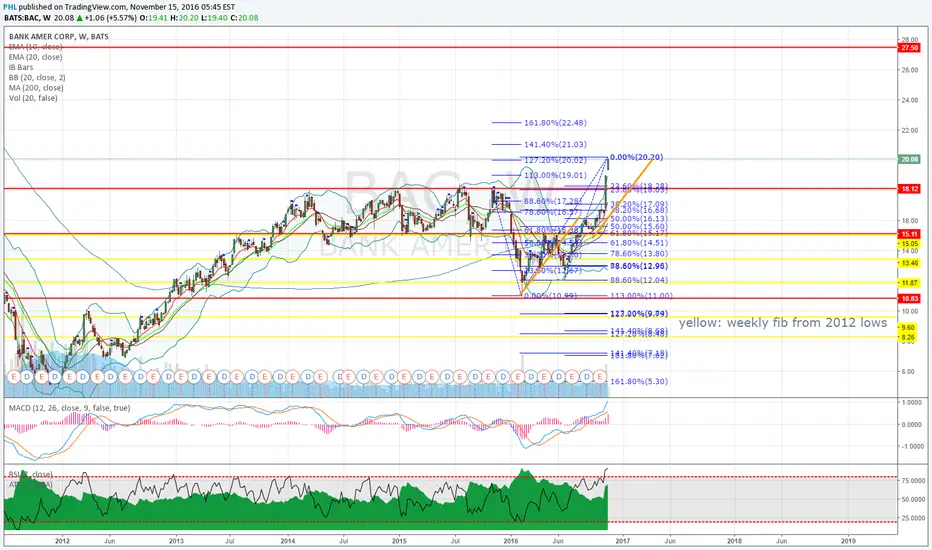Image resolution: width=932 pixels, height=550 pixels.
Task: Click the yellow 13.46 price level tag
Action: tap(910, 263)
